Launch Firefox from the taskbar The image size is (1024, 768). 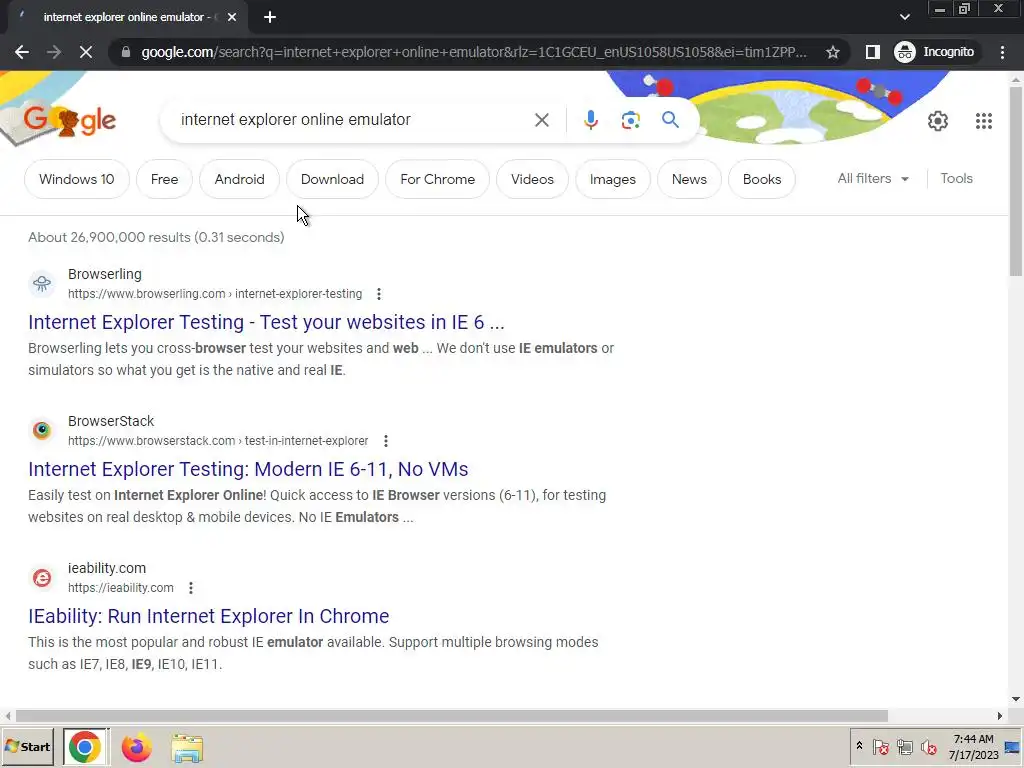pos(136,747)
